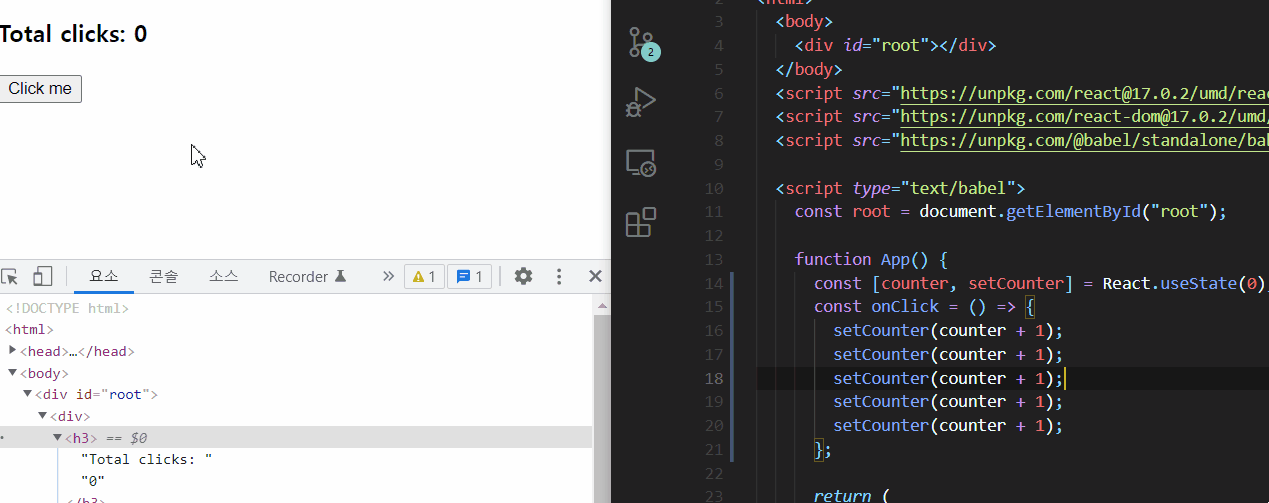Select the <!DOCTYPE html> line

[x=66, y=308]
